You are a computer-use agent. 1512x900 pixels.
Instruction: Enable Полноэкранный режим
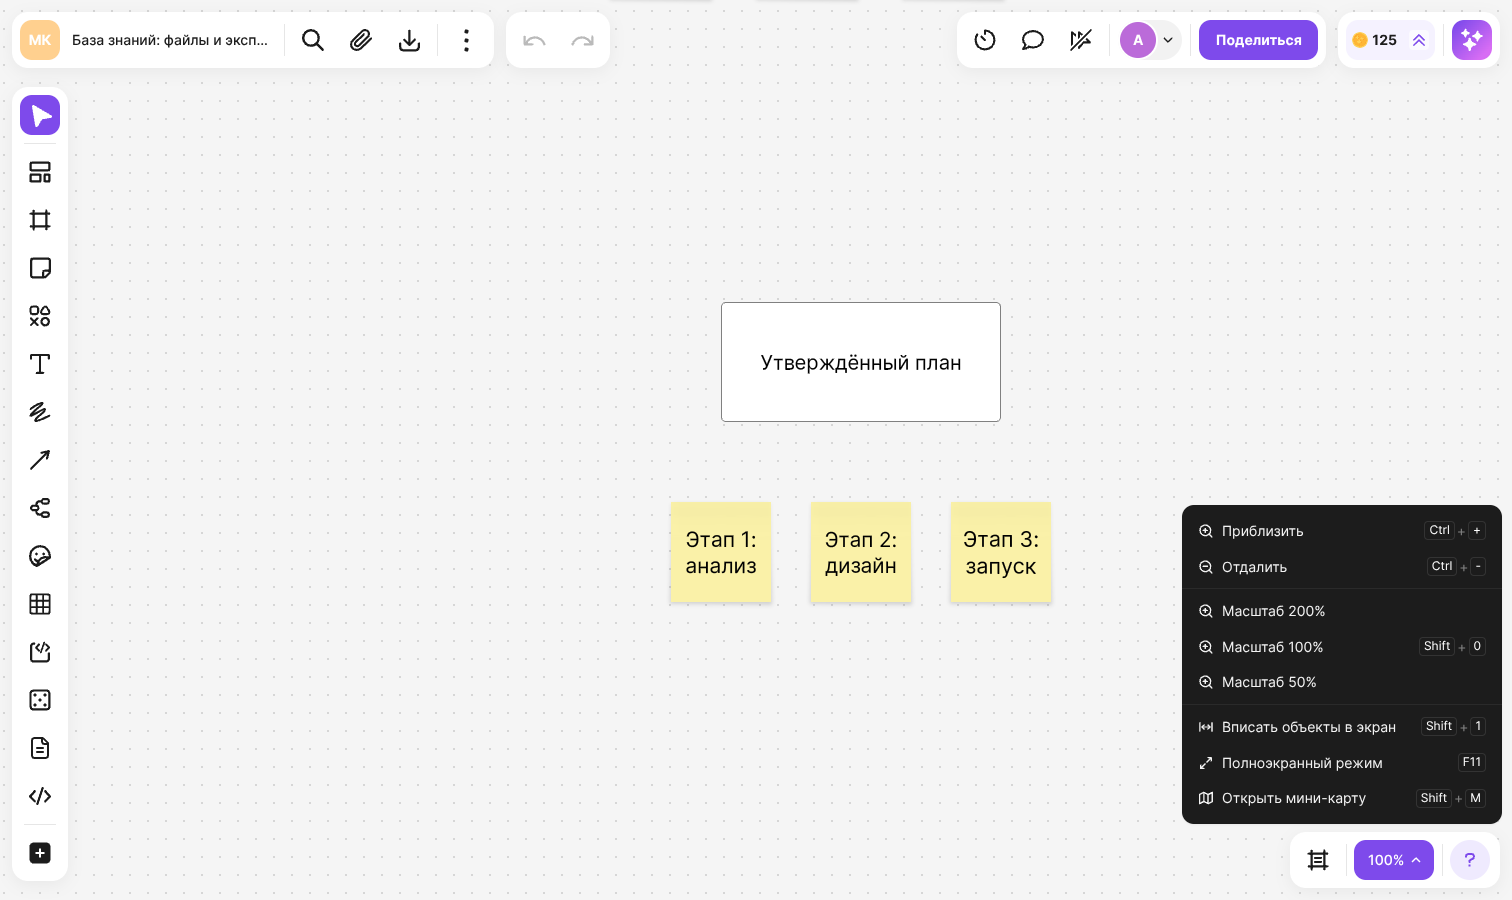1342,763
